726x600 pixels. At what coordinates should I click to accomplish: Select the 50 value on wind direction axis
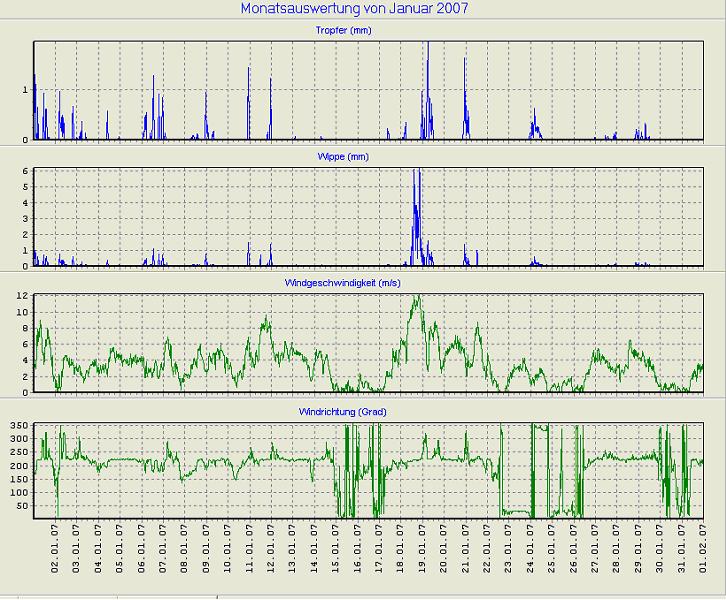22,506
